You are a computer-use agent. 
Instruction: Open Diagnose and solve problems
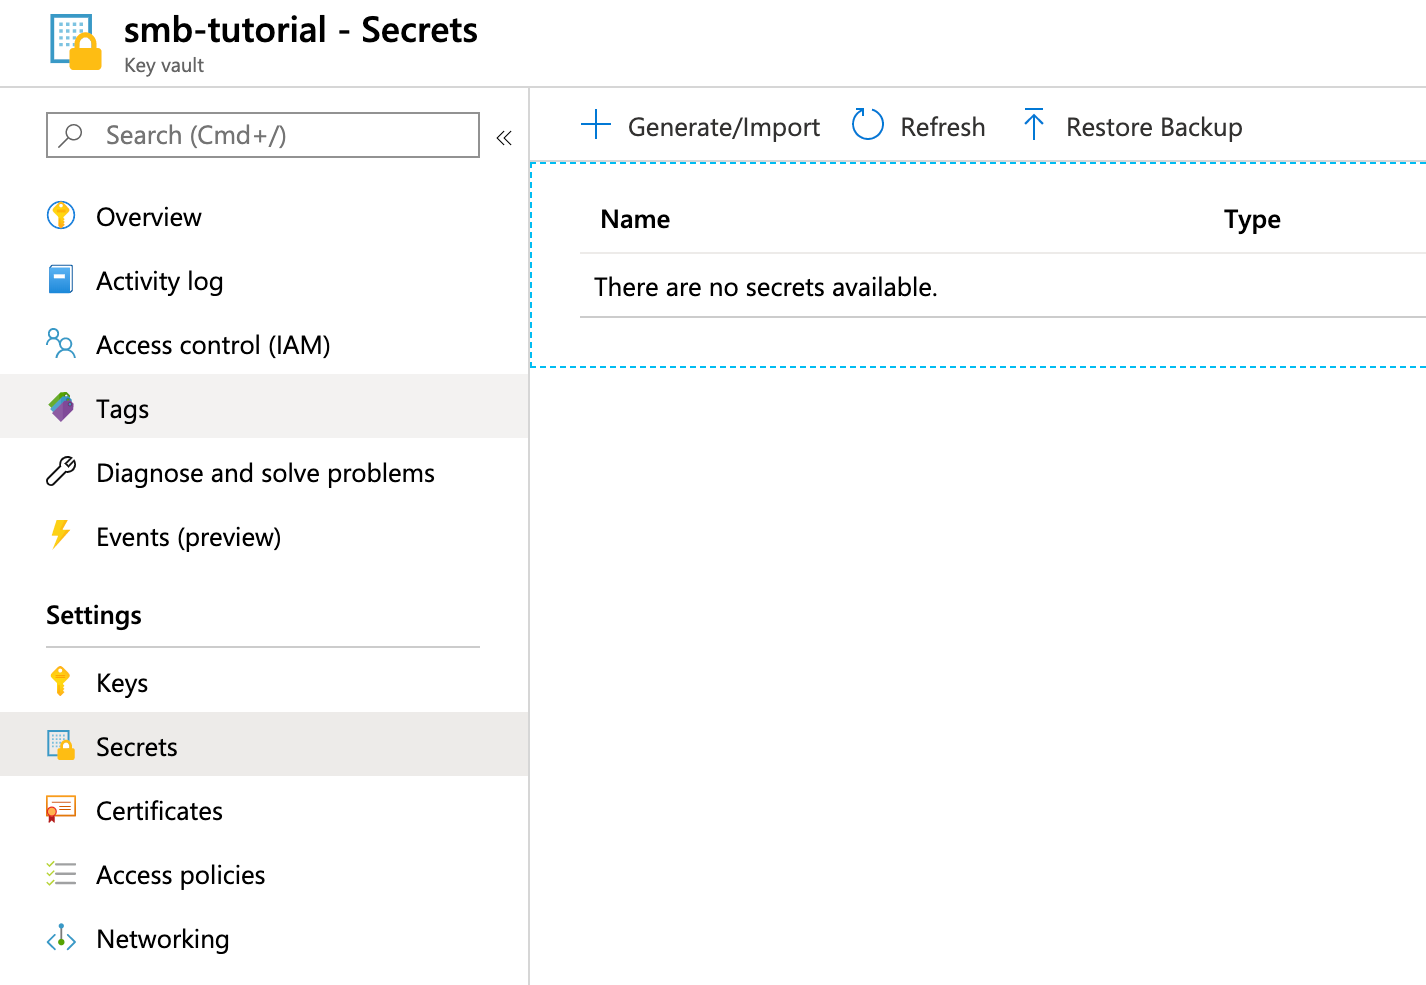(x=264, y=473)
